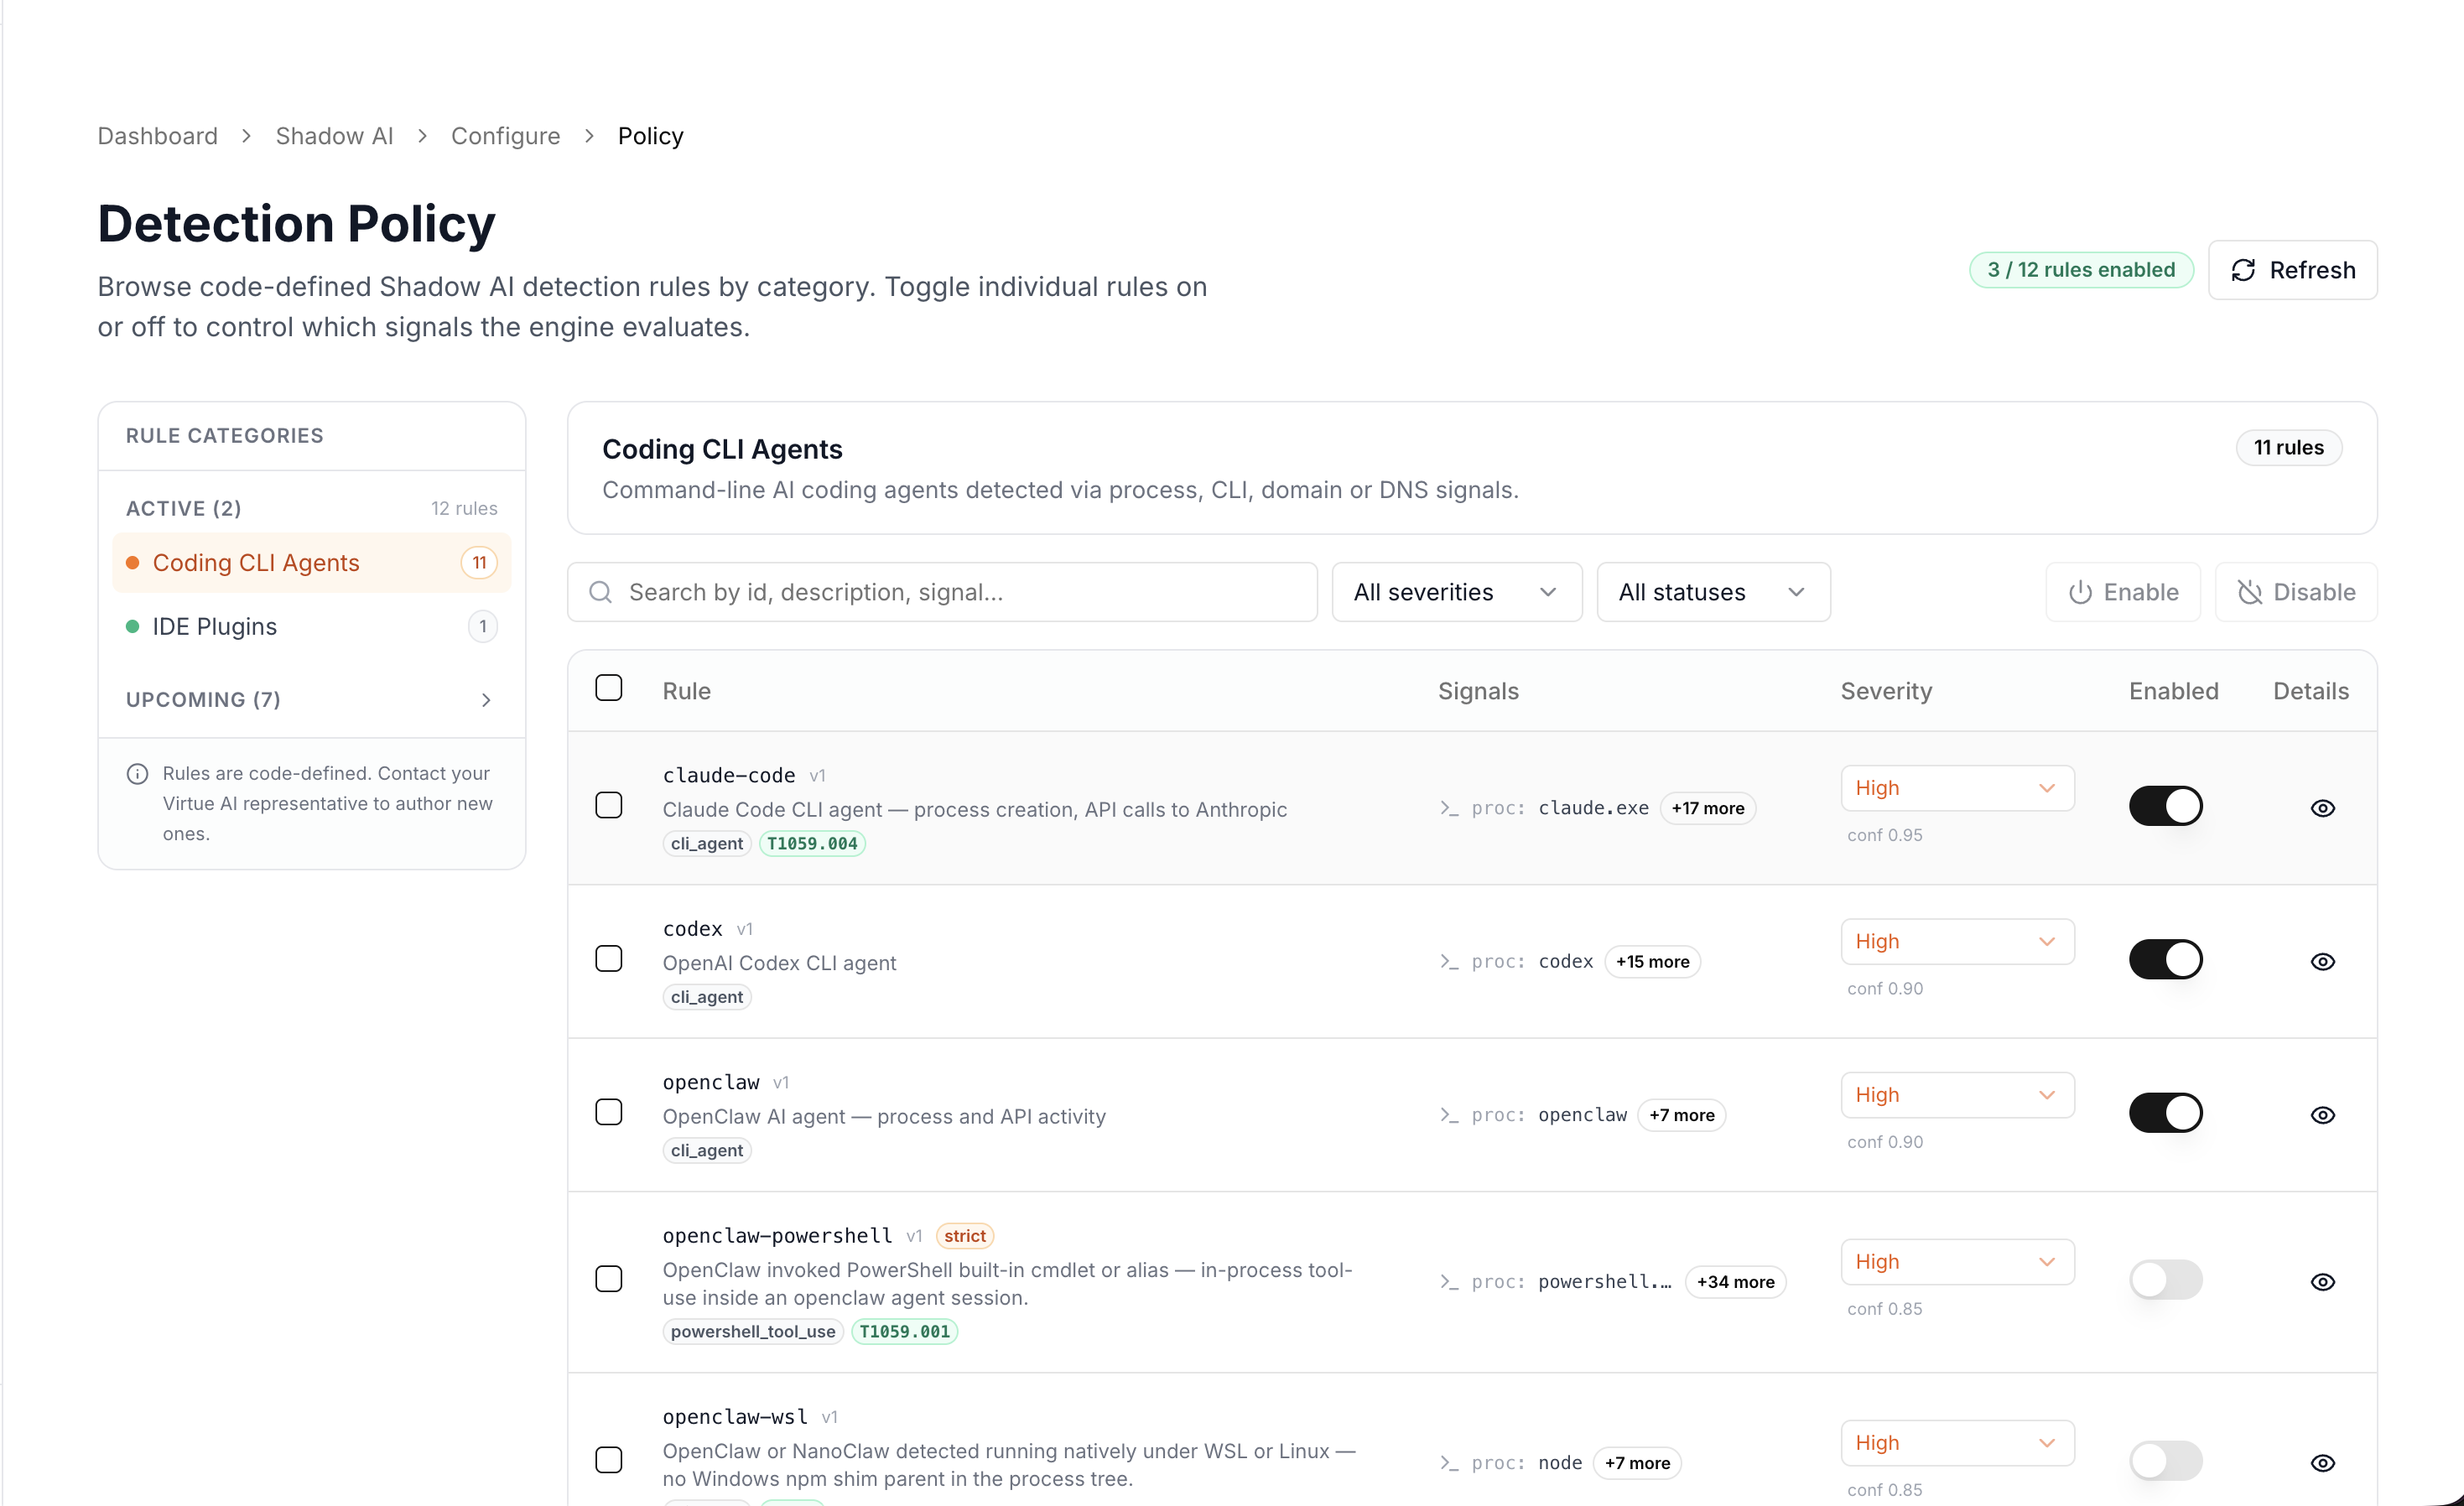Image resolution: width=2464 pixels, height=1506 pixels.
Task: Disable the openclaw rule switch
Action: [2165, 1113]
